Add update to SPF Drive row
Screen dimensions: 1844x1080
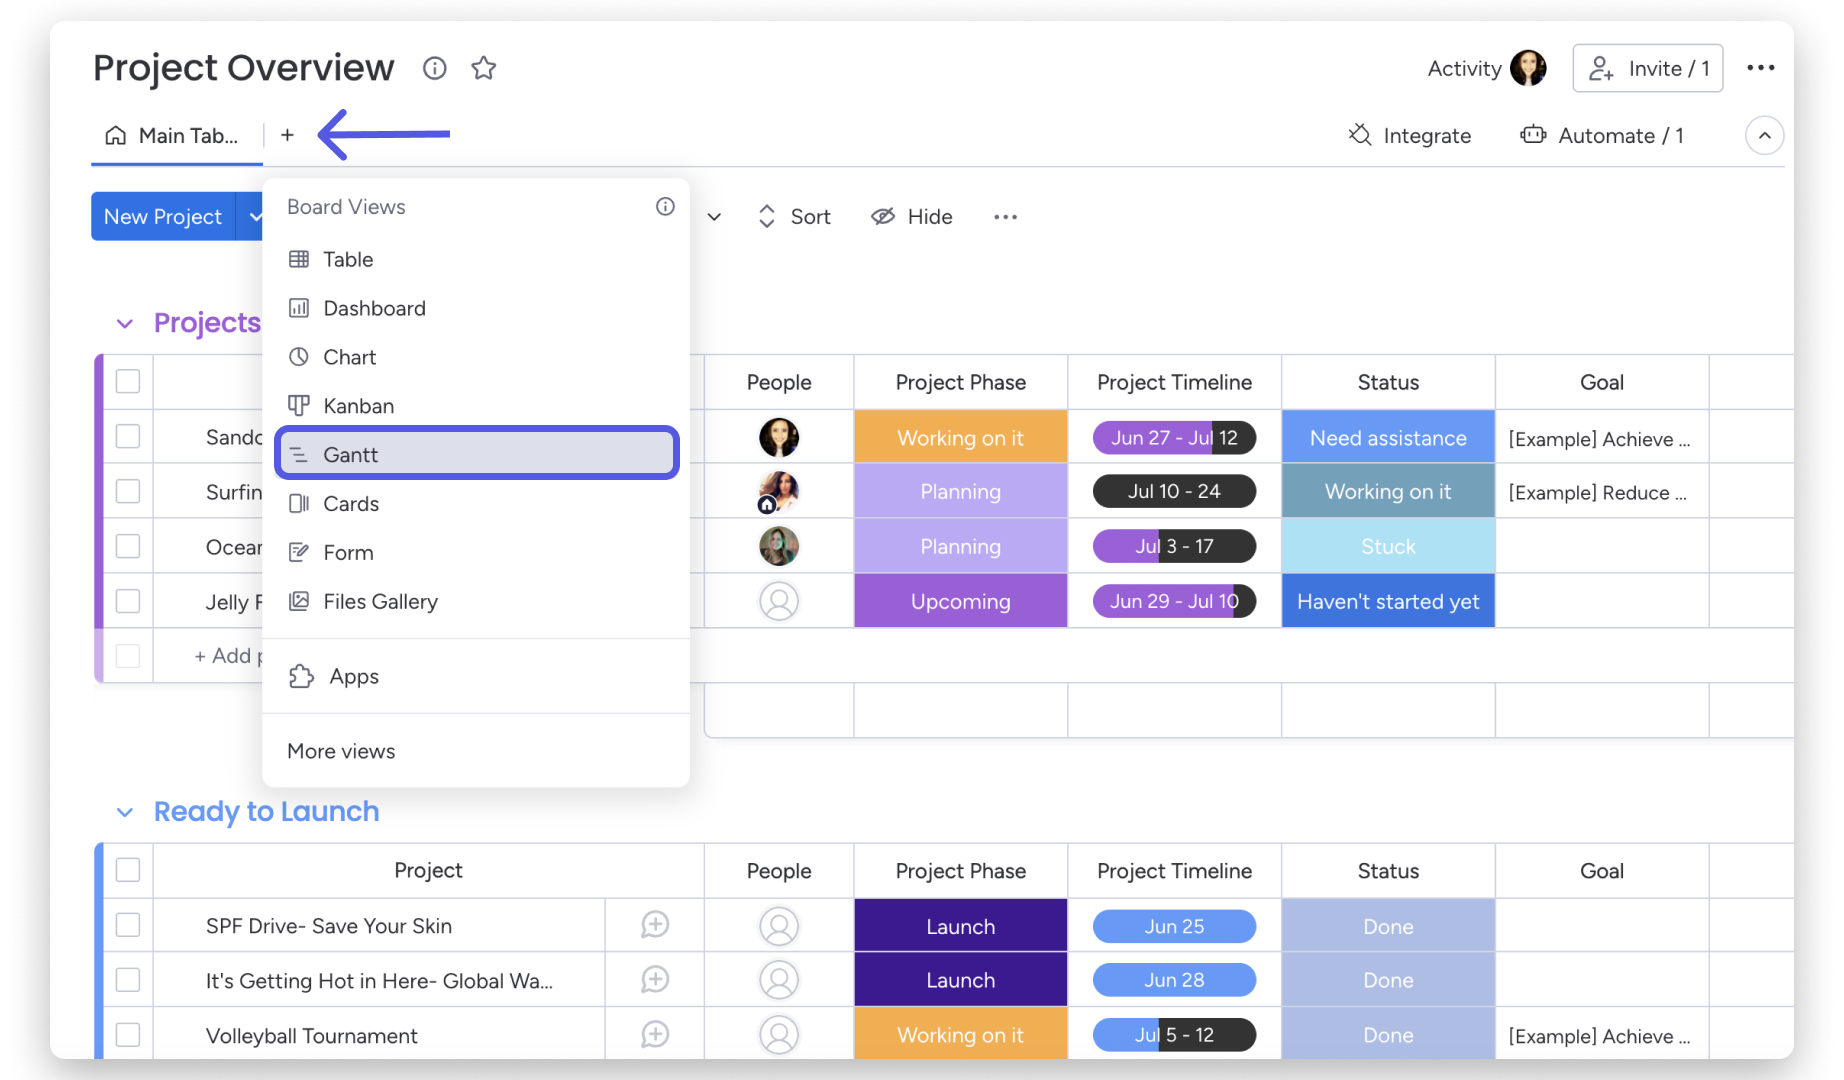pyautogui.click(x=655, y=925)
